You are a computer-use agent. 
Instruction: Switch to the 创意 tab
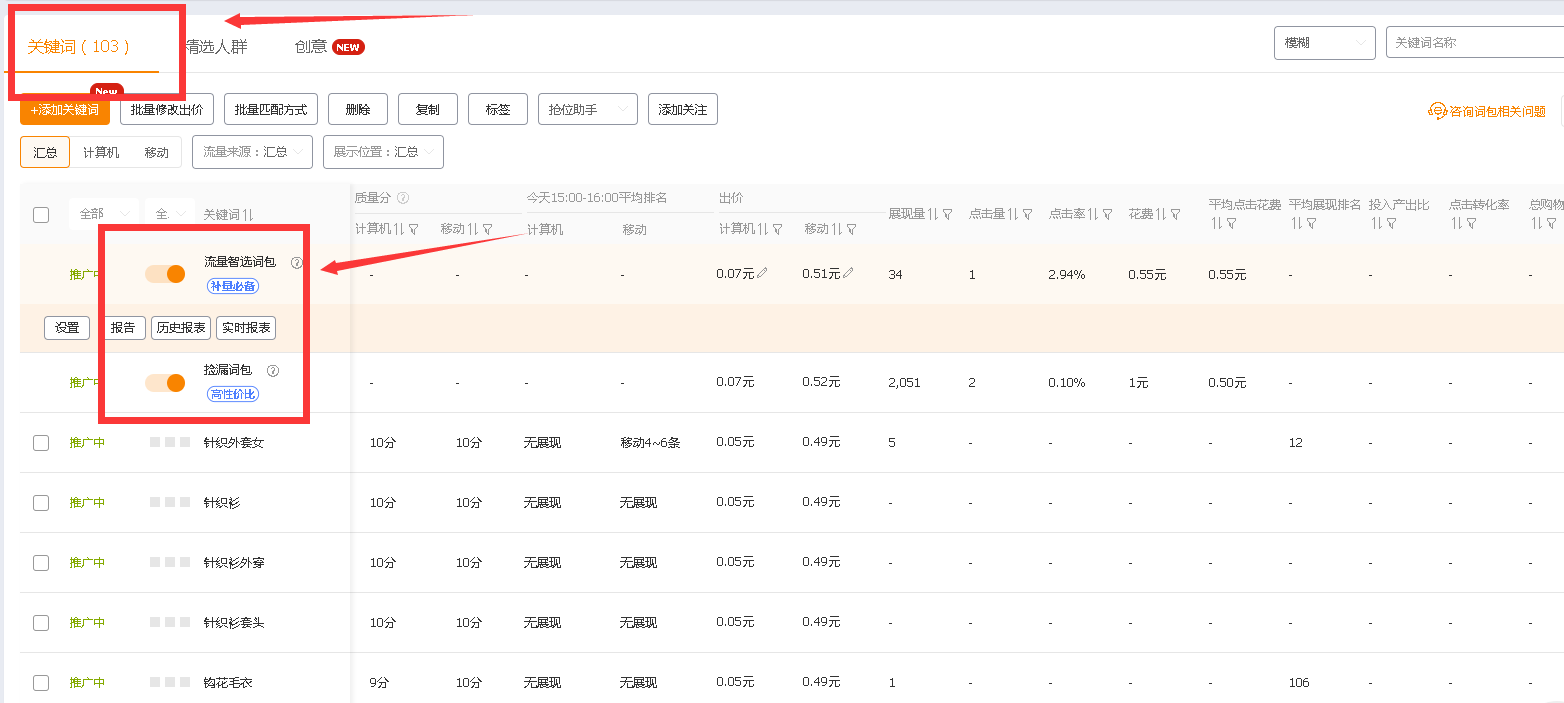(x=311, y=47)
